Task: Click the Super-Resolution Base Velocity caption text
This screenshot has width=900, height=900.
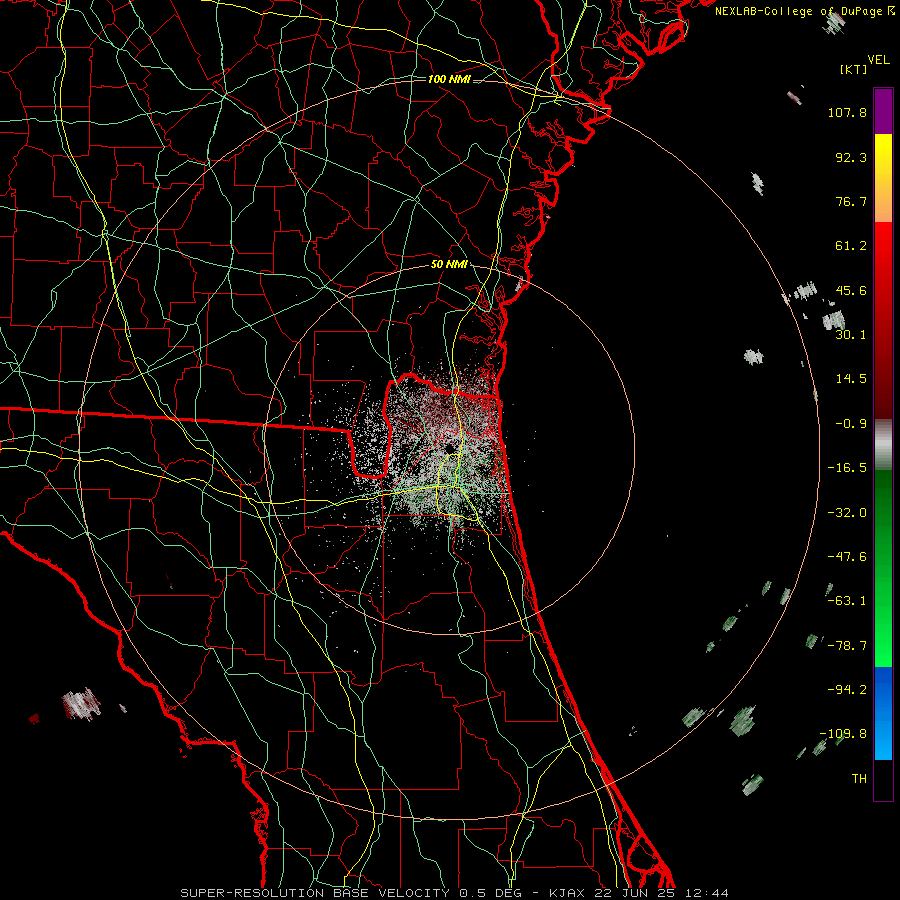Action: [x=454, y=893]
